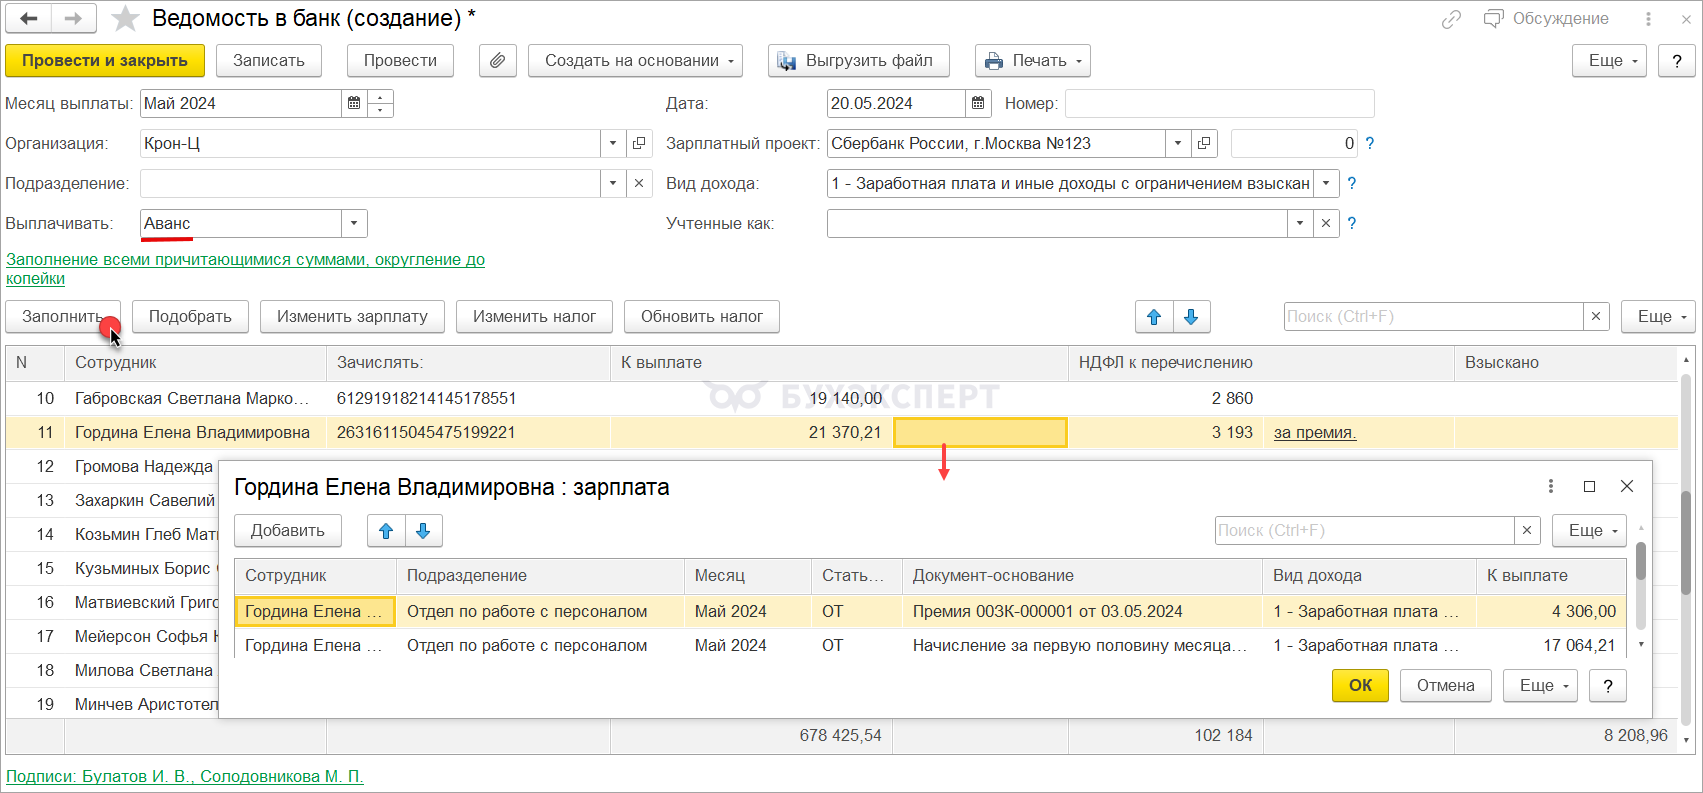Expand the Вид дохода dropdown
The width and height of the screenshot is (1703, 793).
(1326, 183)
